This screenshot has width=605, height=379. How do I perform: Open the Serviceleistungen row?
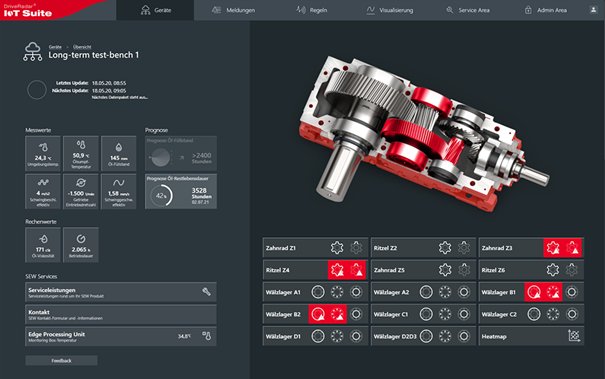click(x=121, y=292)
